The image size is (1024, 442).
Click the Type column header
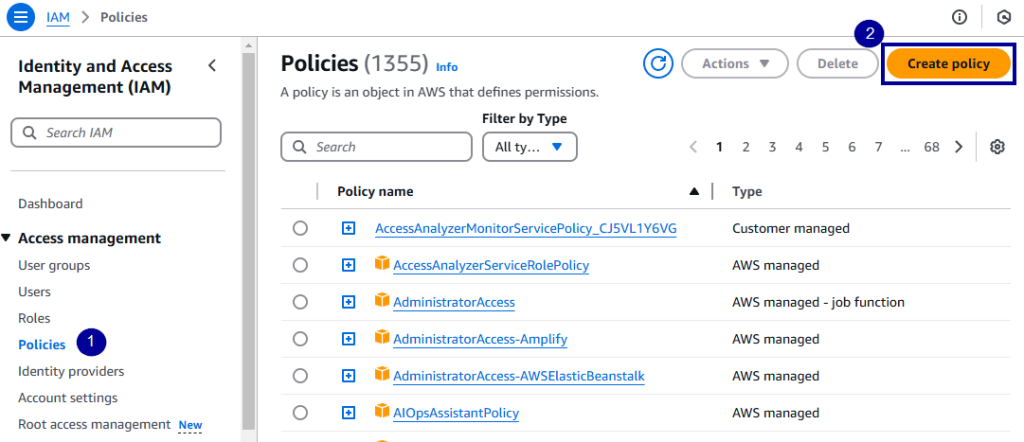click(x=747, y=191)
